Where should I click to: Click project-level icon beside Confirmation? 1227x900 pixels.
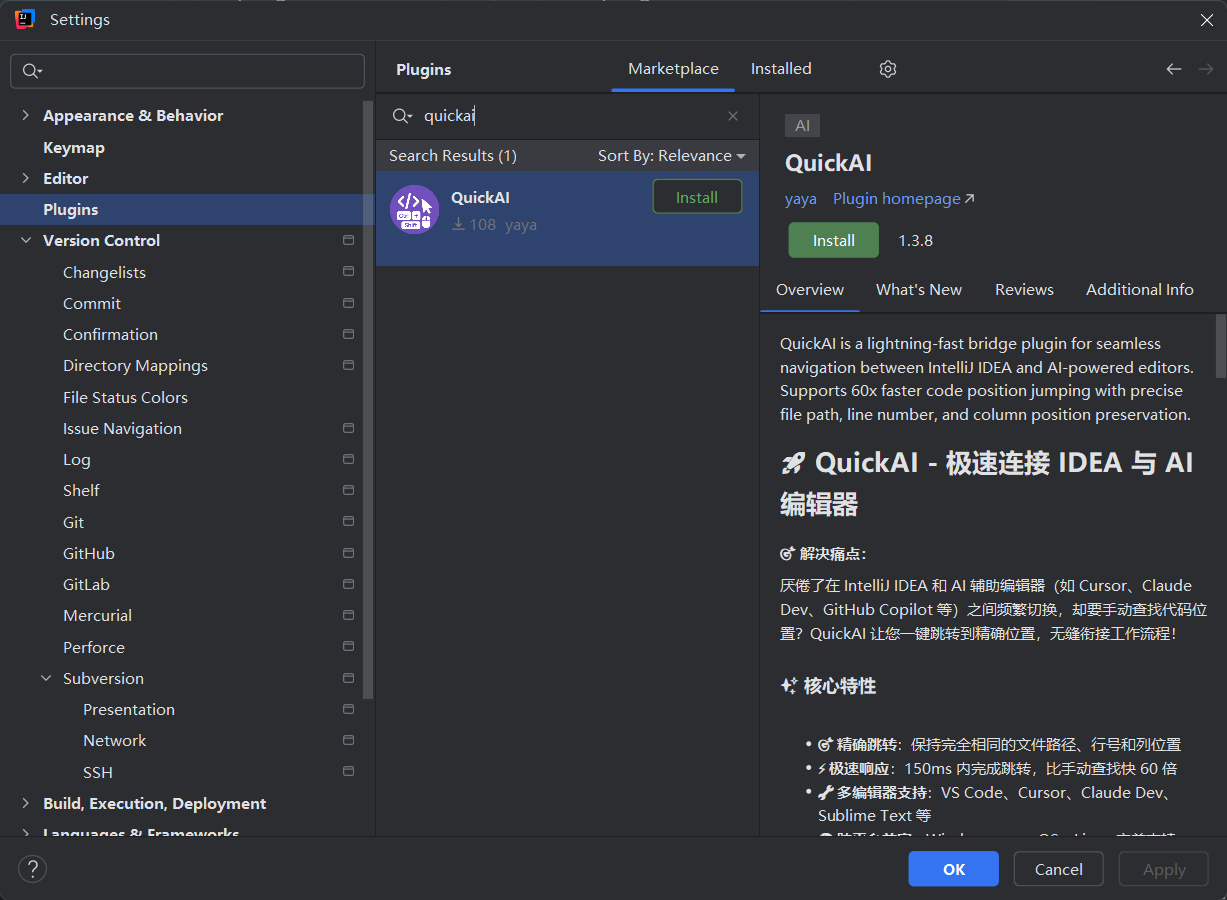tap(348, 334)
